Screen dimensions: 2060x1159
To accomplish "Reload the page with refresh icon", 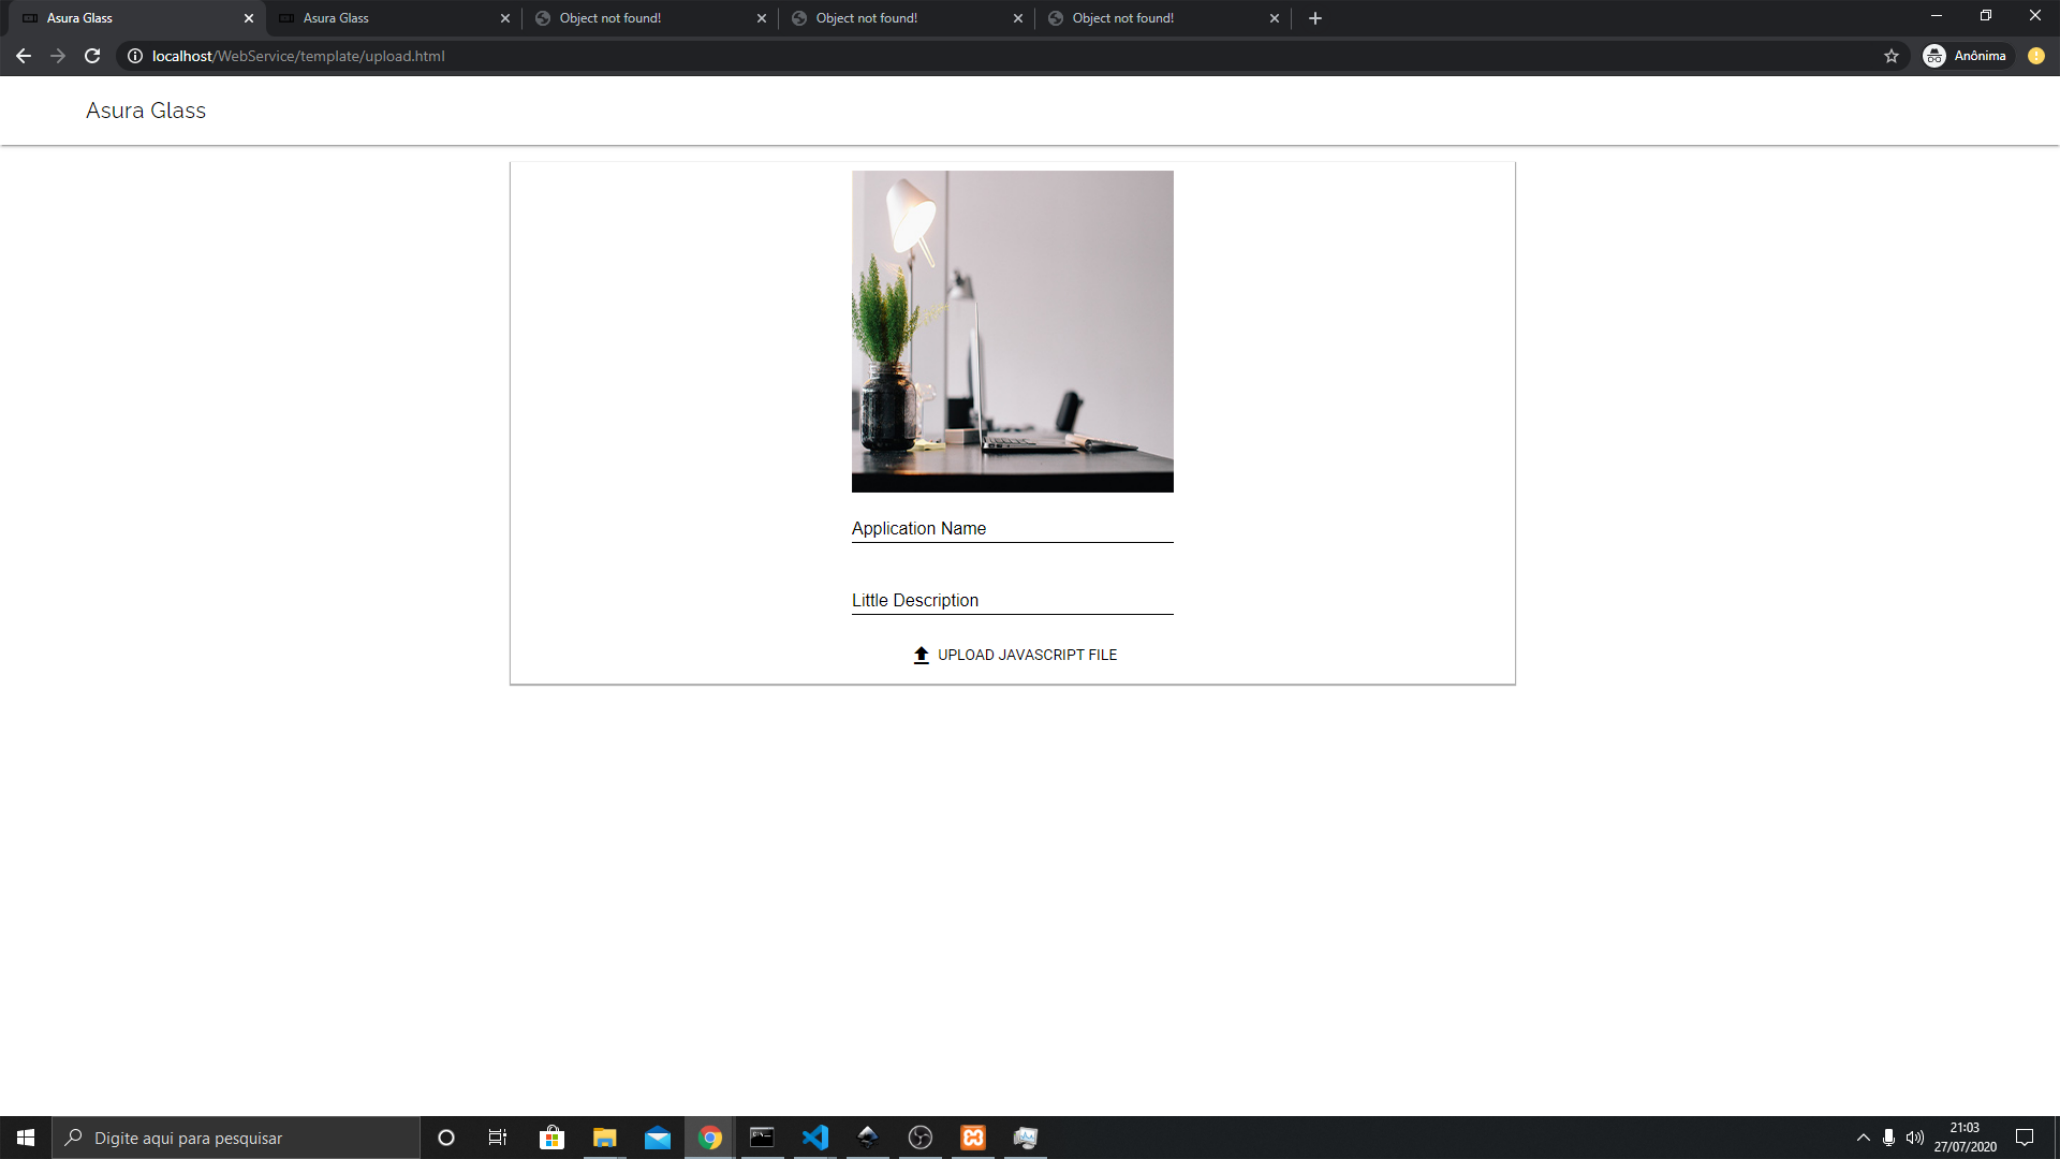I will click(92, 56).
